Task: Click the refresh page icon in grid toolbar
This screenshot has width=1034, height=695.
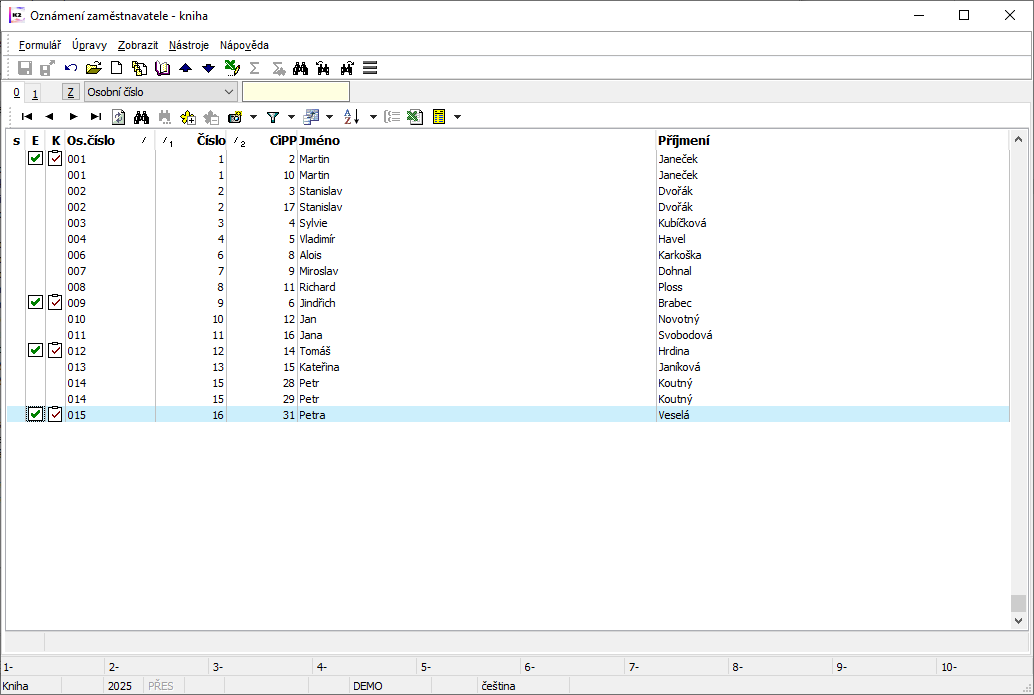Action: [119, 117]
